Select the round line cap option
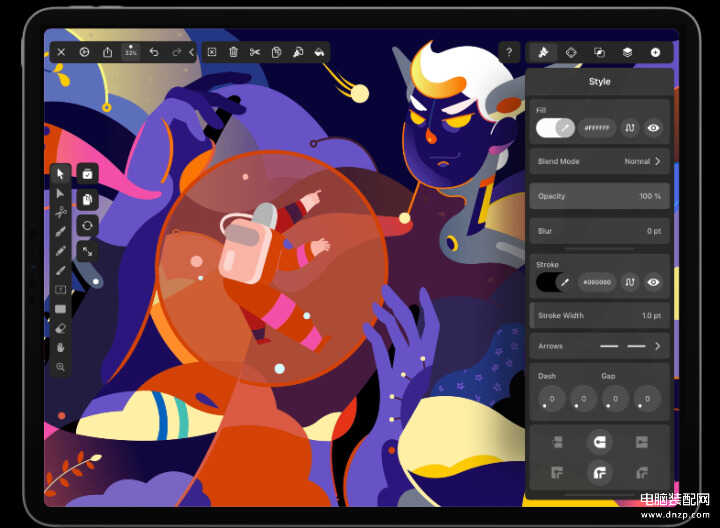The width and height of the screenshot is (720, 528). coord(600,442)
